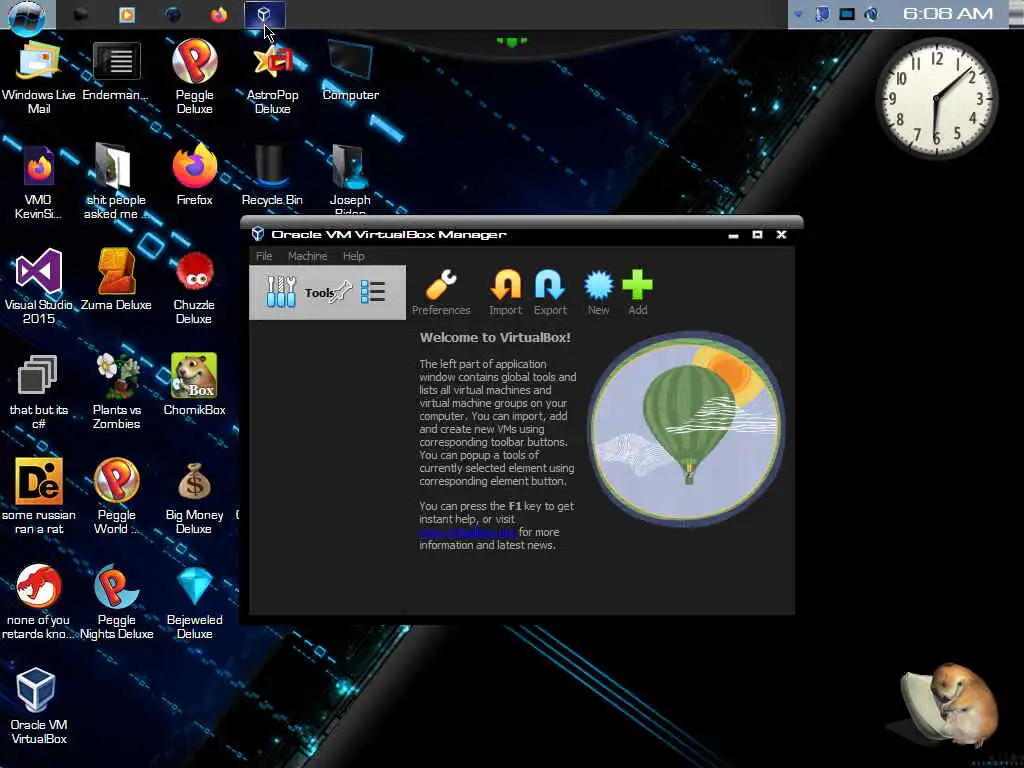1024x768 pixels.
Task: Open the Machine menu in VirtualBox
Action: pos(308,256)
